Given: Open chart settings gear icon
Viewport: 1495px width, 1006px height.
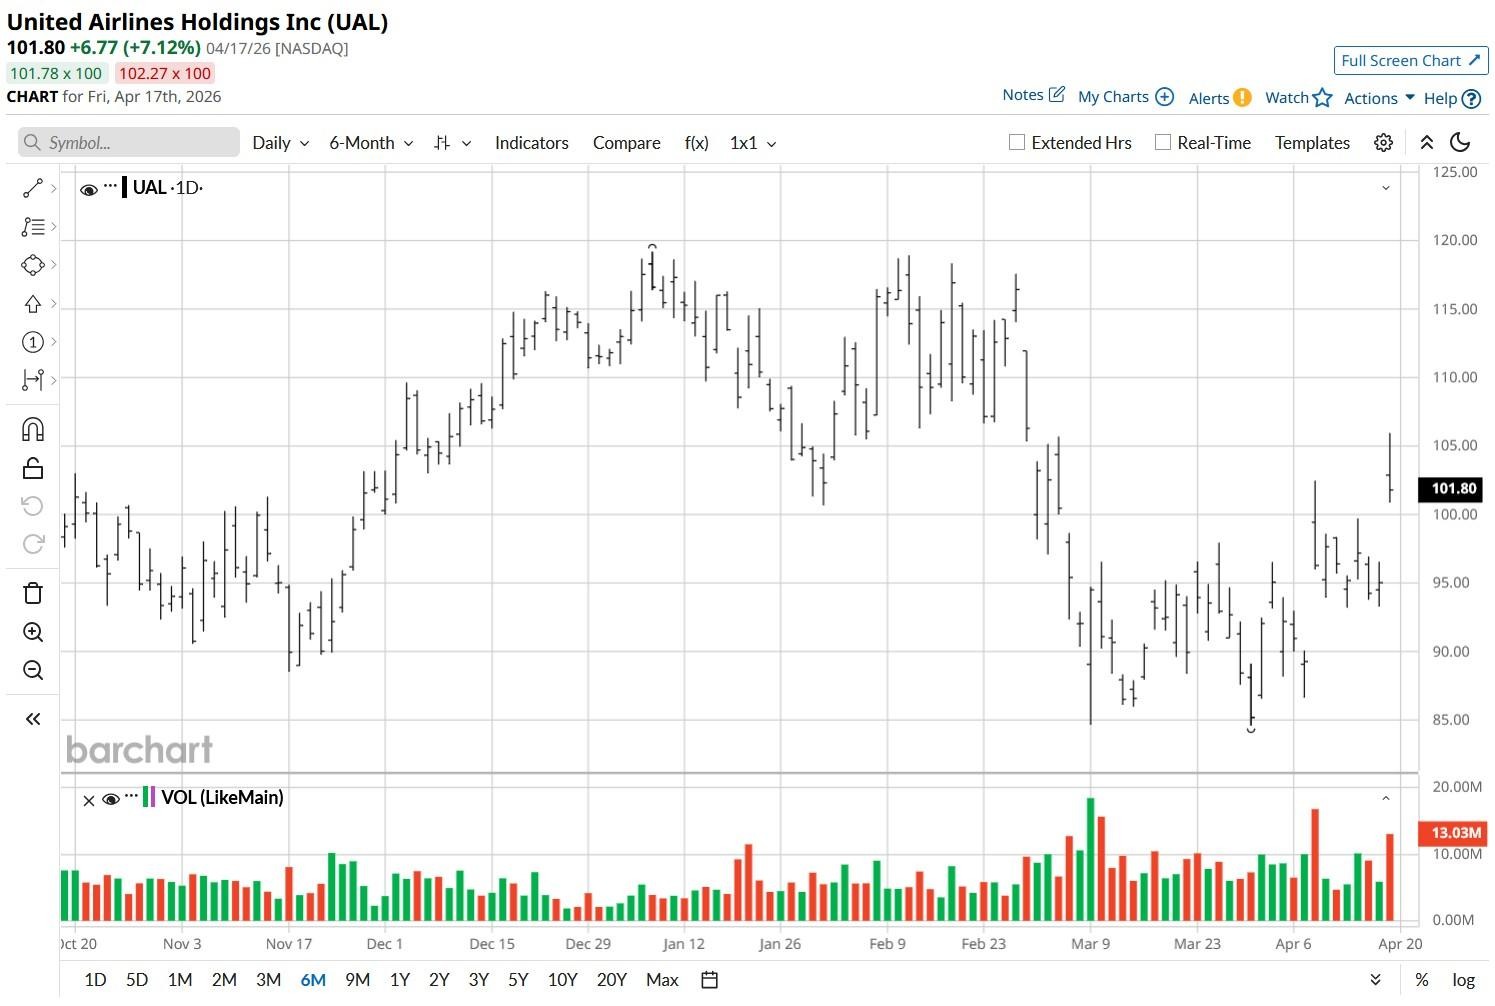Looking at the screenshot, I should click(x=1383, y=143).
